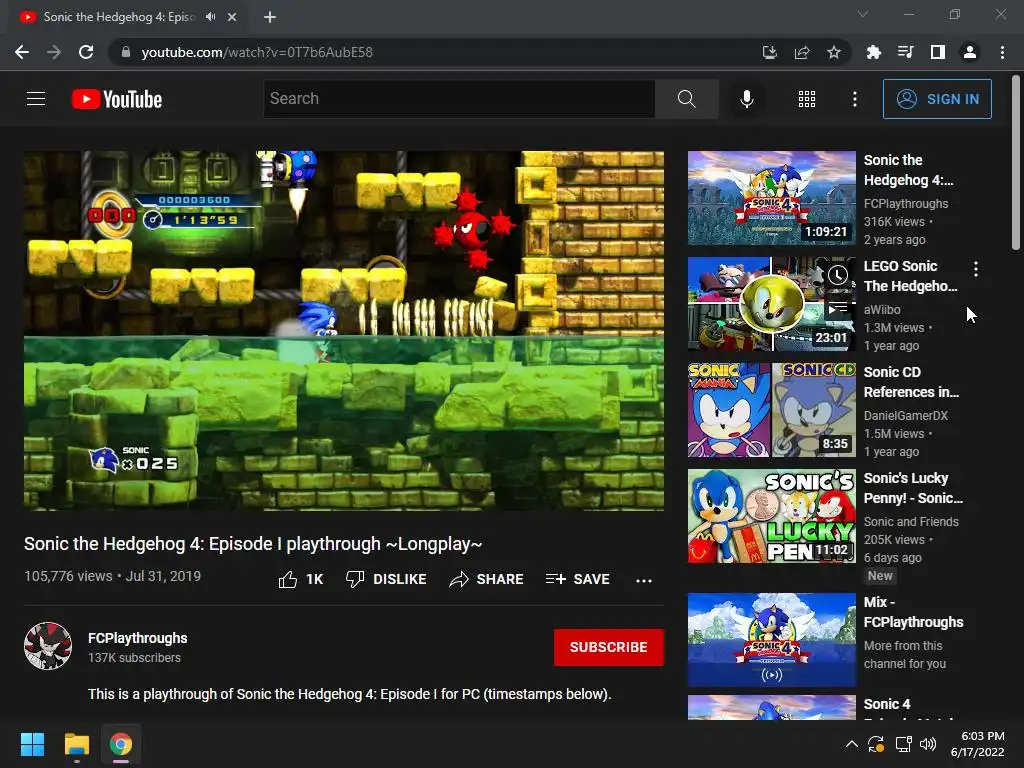The image size is (1024, 768).
Task: Start voice search with the microphone icon
Action: coord(746,99)
